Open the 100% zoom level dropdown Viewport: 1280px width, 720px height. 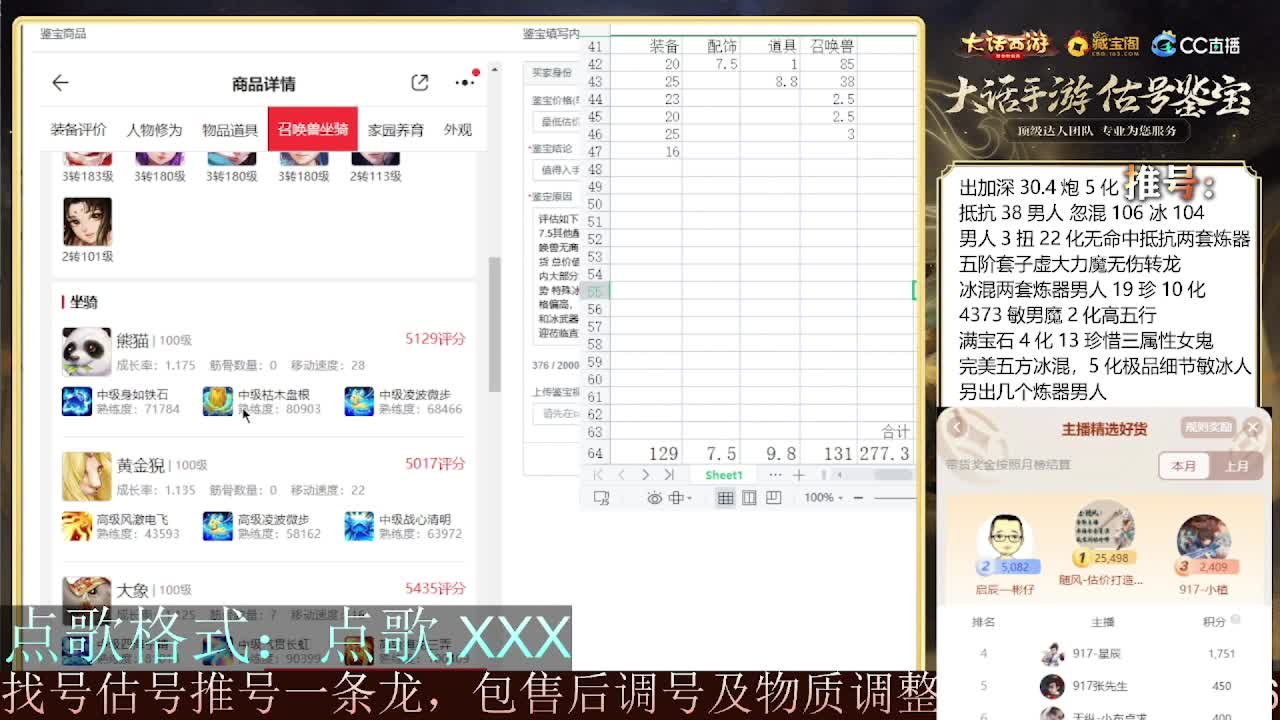(x=824, y=498)
